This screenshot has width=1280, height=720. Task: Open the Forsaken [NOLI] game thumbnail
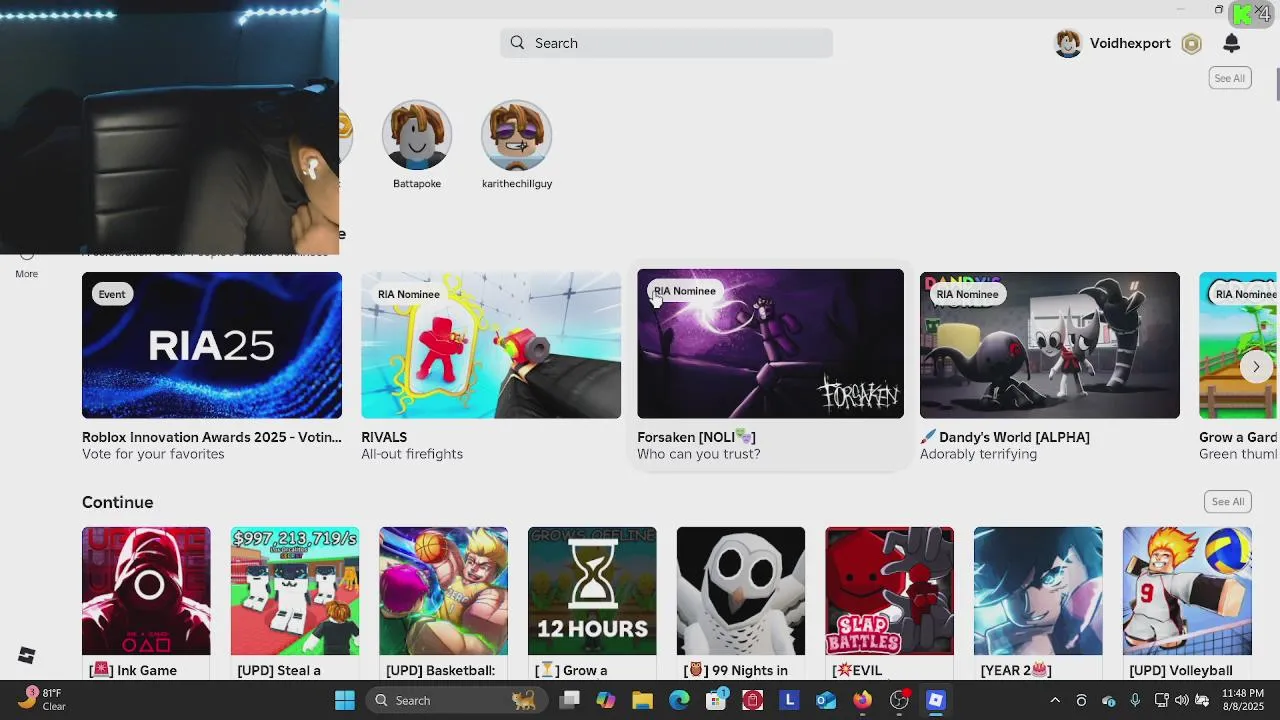click(770, 344)
